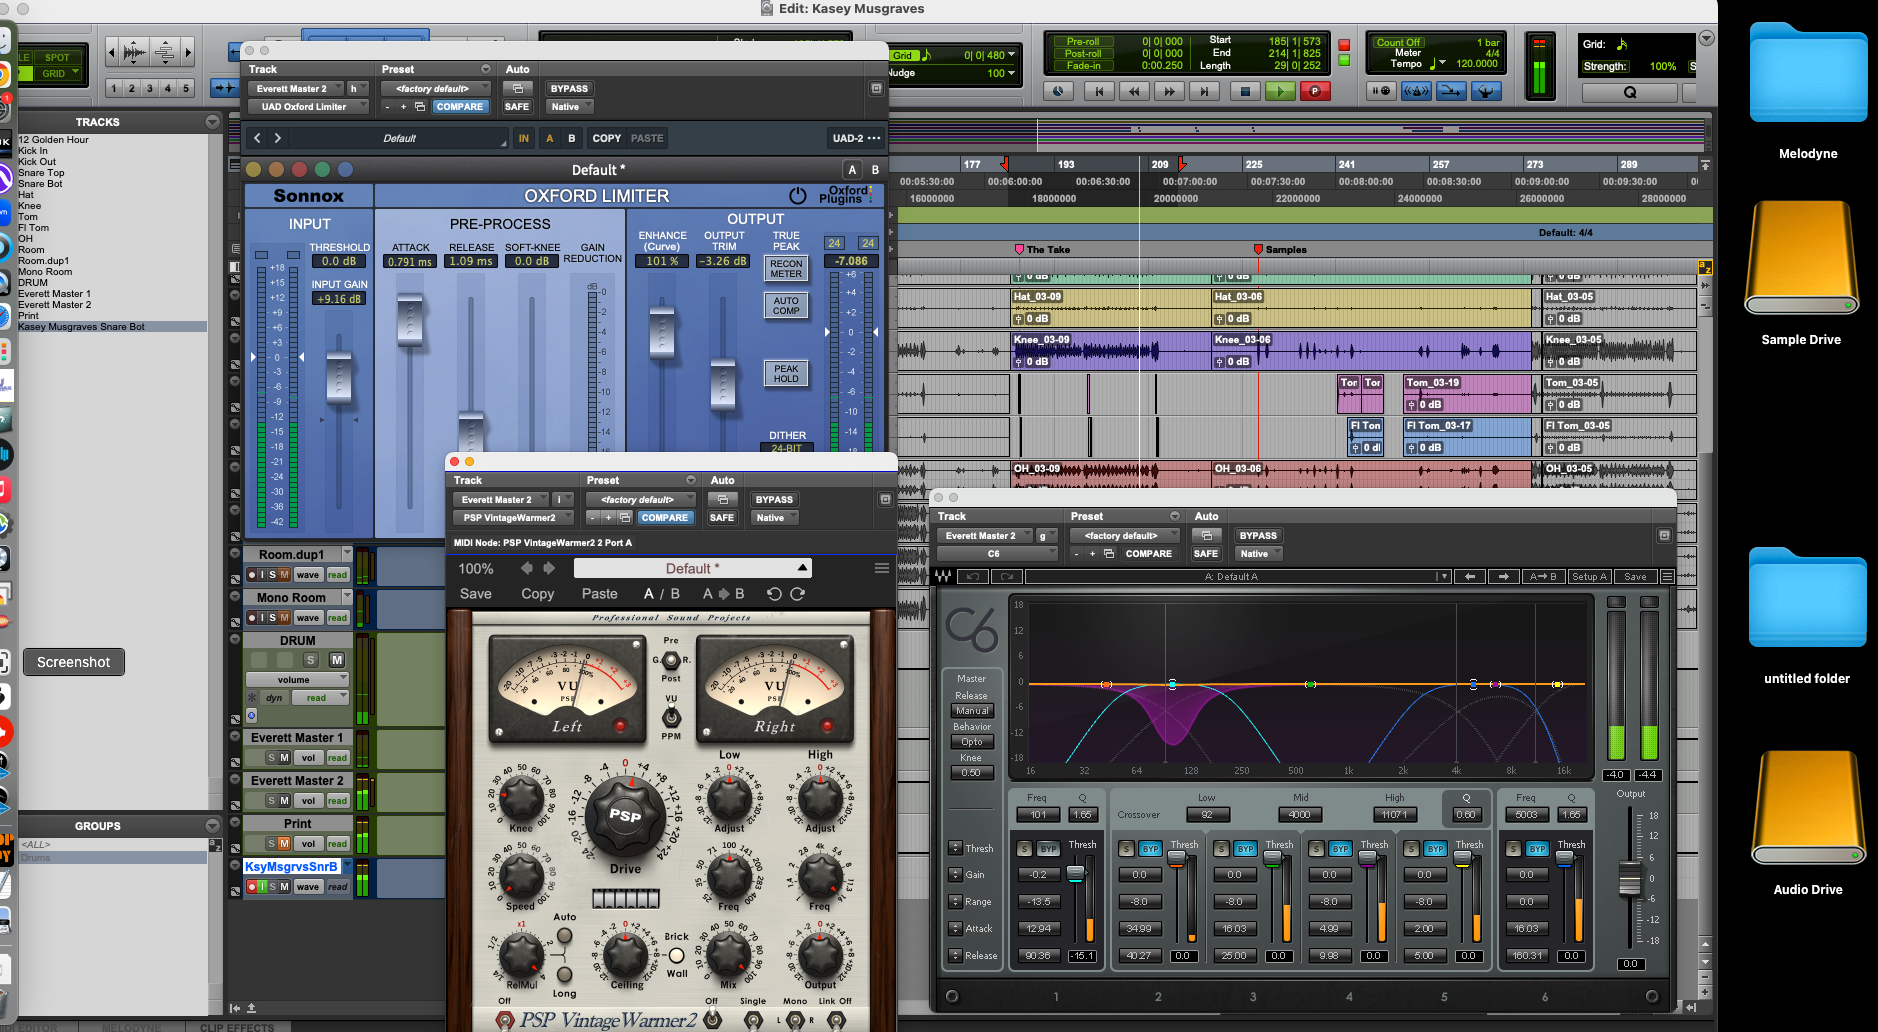Viewport: 1878px width, 1032px height.
Task: Click the Manual release button in C6
Action: pos(971,711)
